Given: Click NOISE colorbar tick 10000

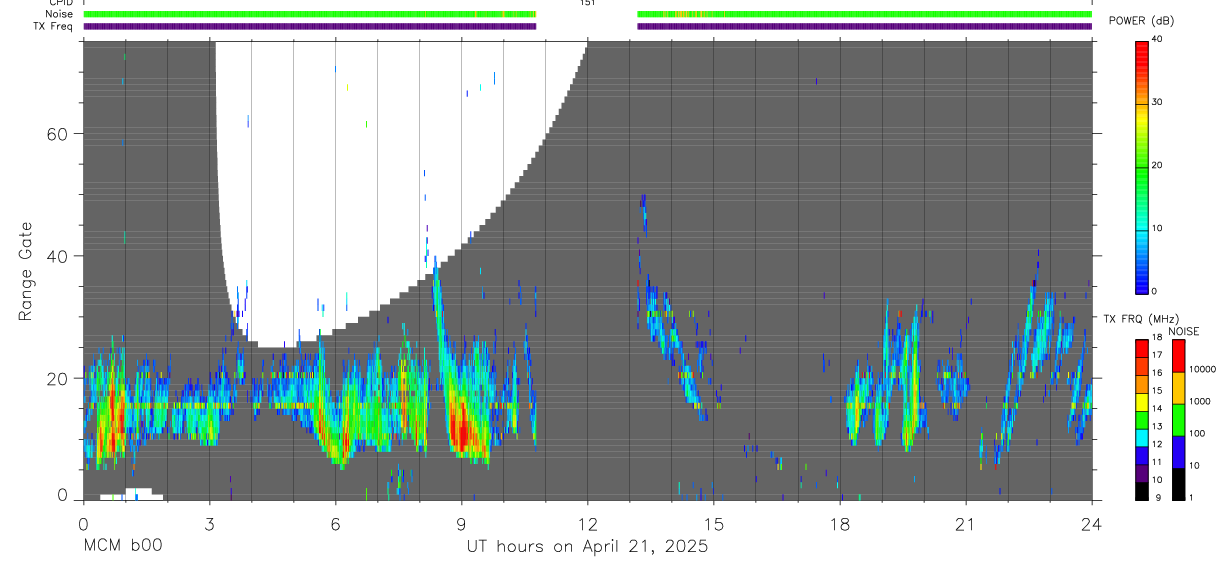Looking at the screenshot, I should (1202, 370).
